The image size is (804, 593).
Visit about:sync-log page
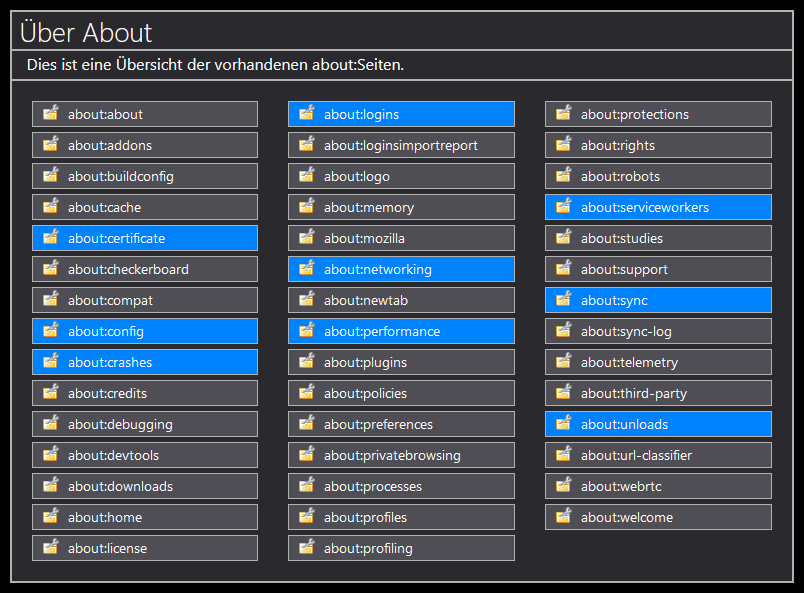pos(626,331)
